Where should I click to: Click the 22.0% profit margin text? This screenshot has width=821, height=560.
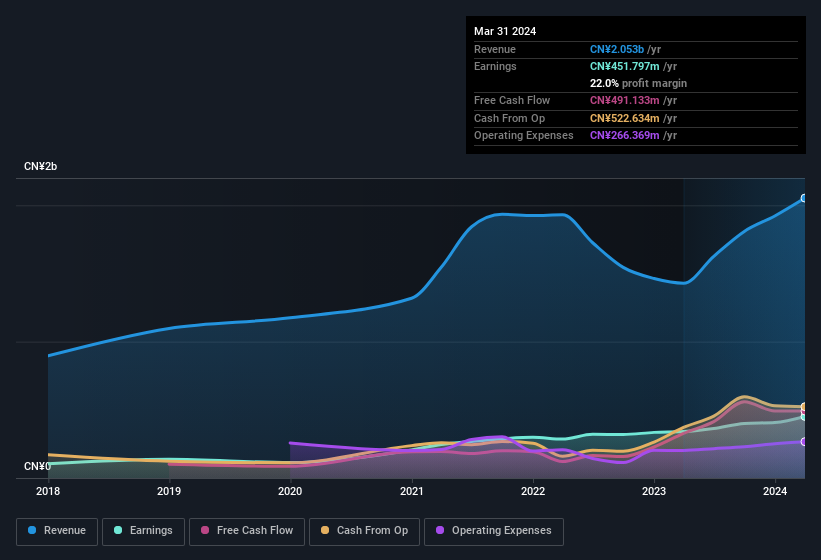[x=638, y=83]
